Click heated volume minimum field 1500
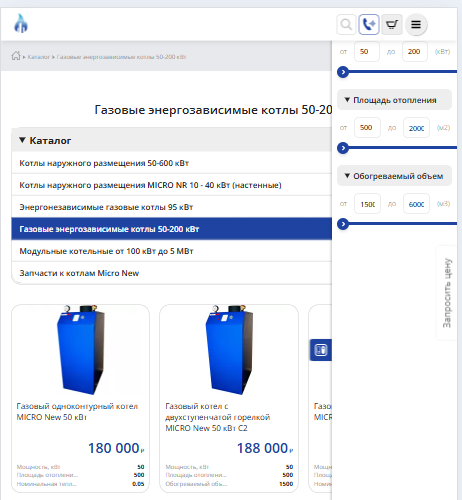The width and height of the screenshot is (462, 500). [x=367, y=204]
